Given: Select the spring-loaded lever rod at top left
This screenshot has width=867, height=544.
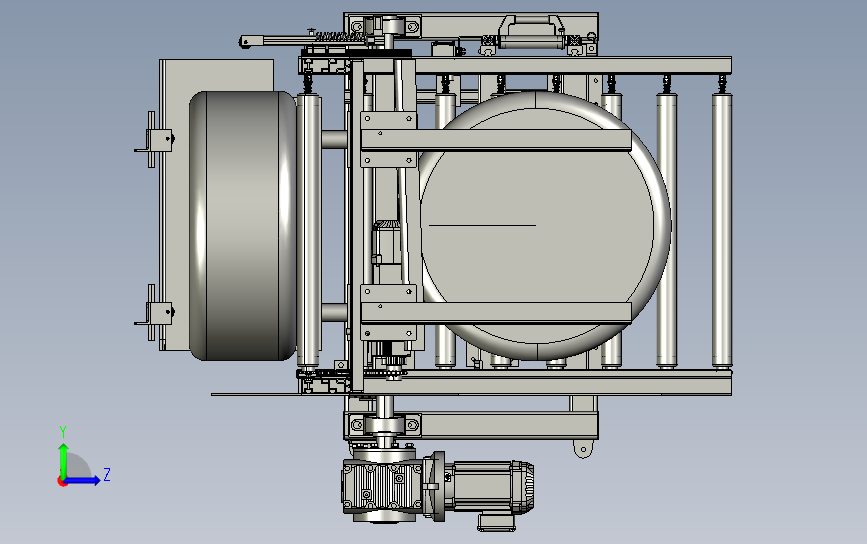Looking at the screenshot, I should point(304,40).
